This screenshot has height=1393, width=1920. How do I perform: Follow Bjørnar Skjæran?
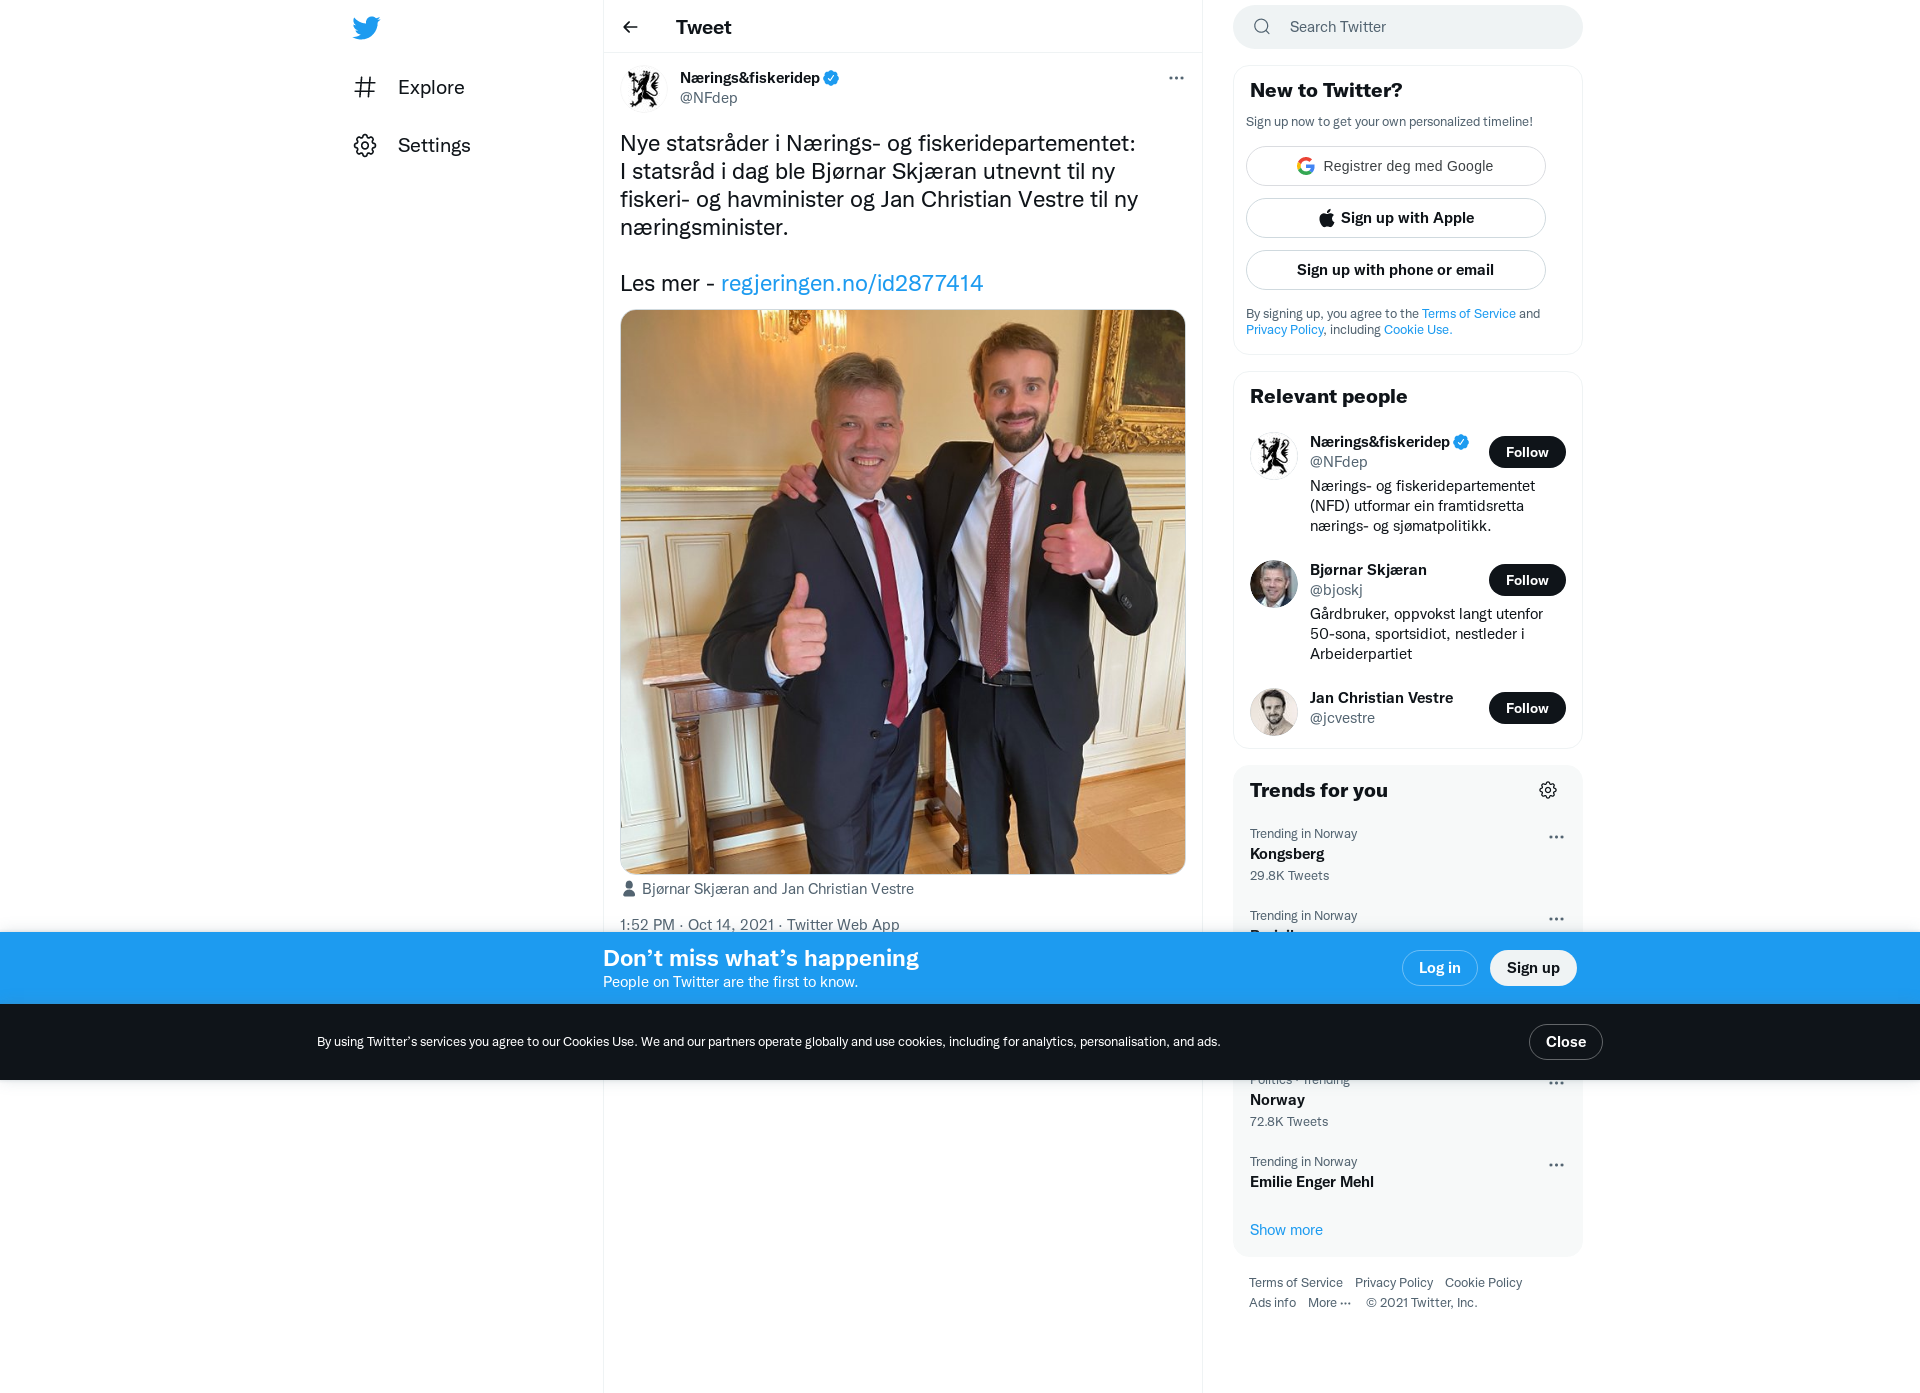(1527, 580)
